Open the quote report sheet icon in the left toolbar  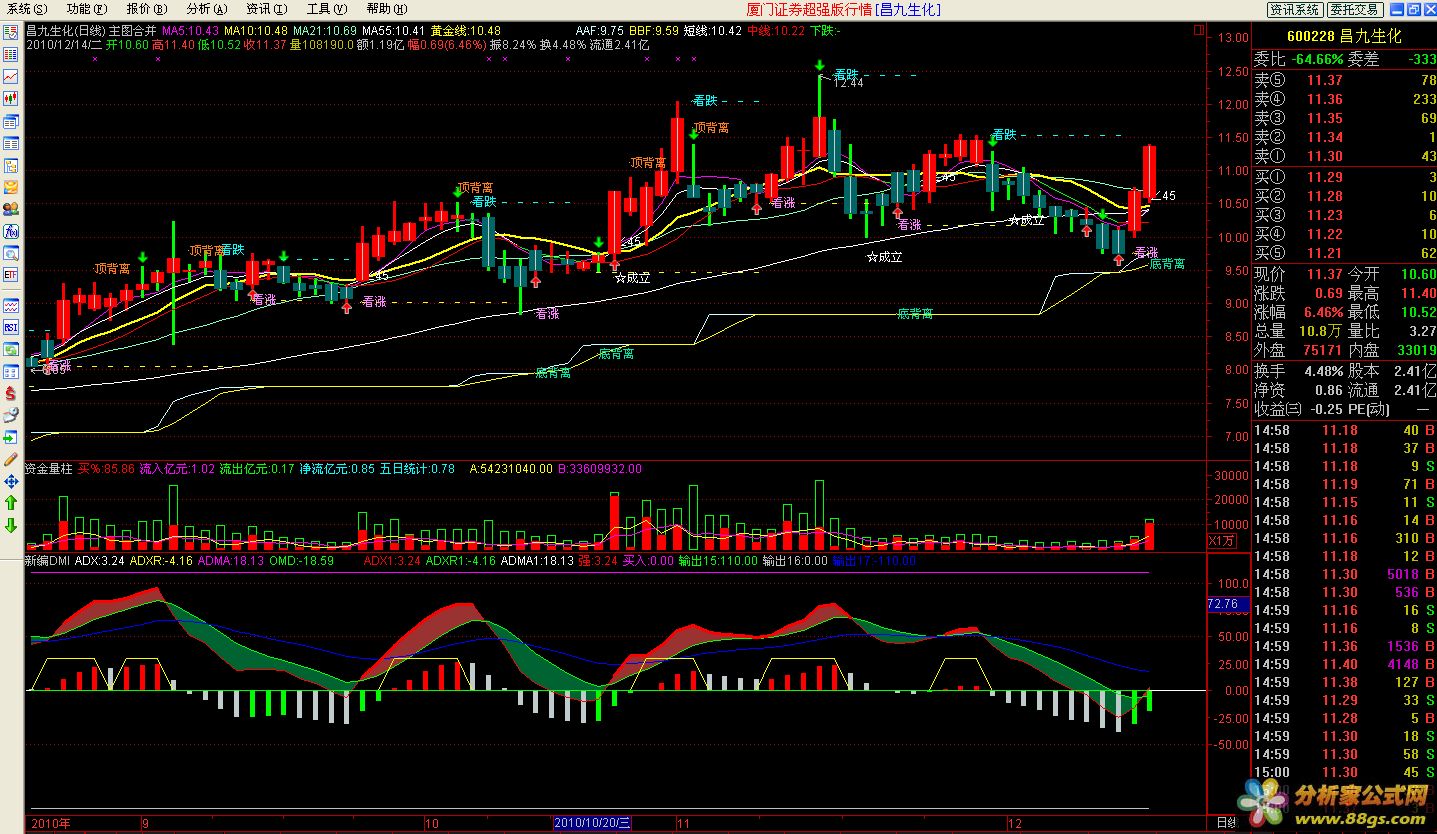(x=11, y=32)
